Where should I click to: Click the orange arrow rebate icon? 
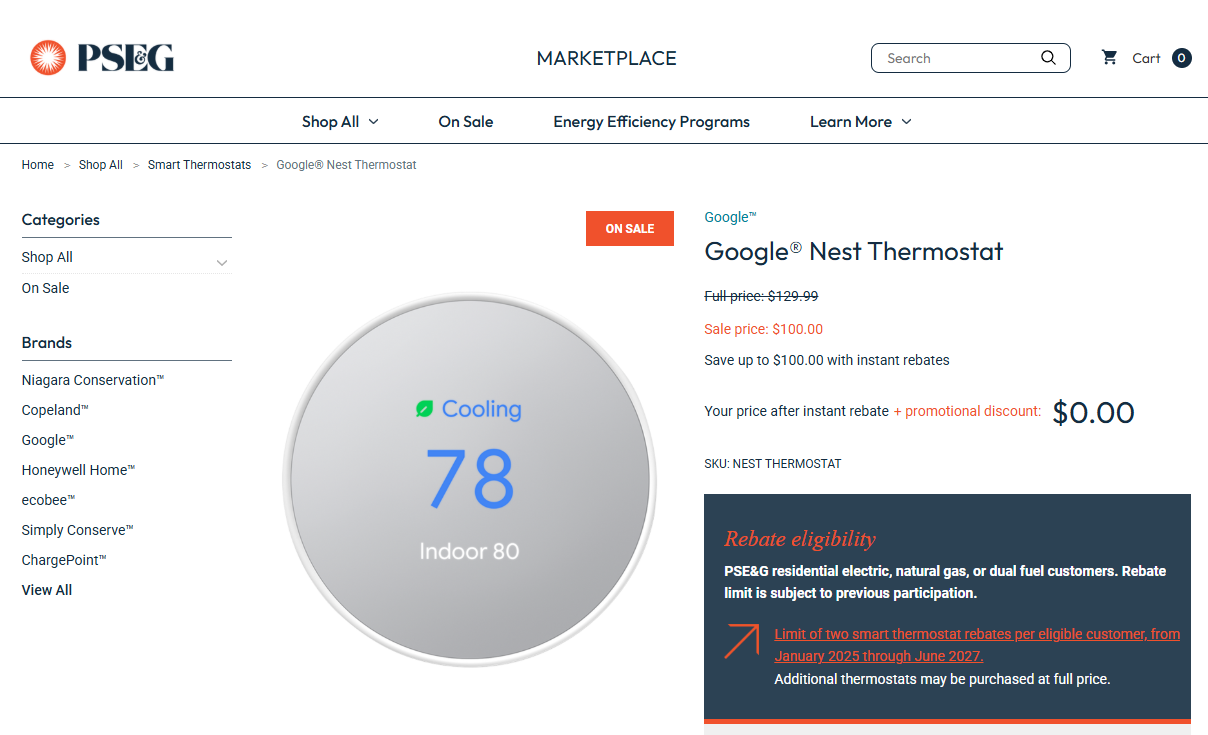741,641
